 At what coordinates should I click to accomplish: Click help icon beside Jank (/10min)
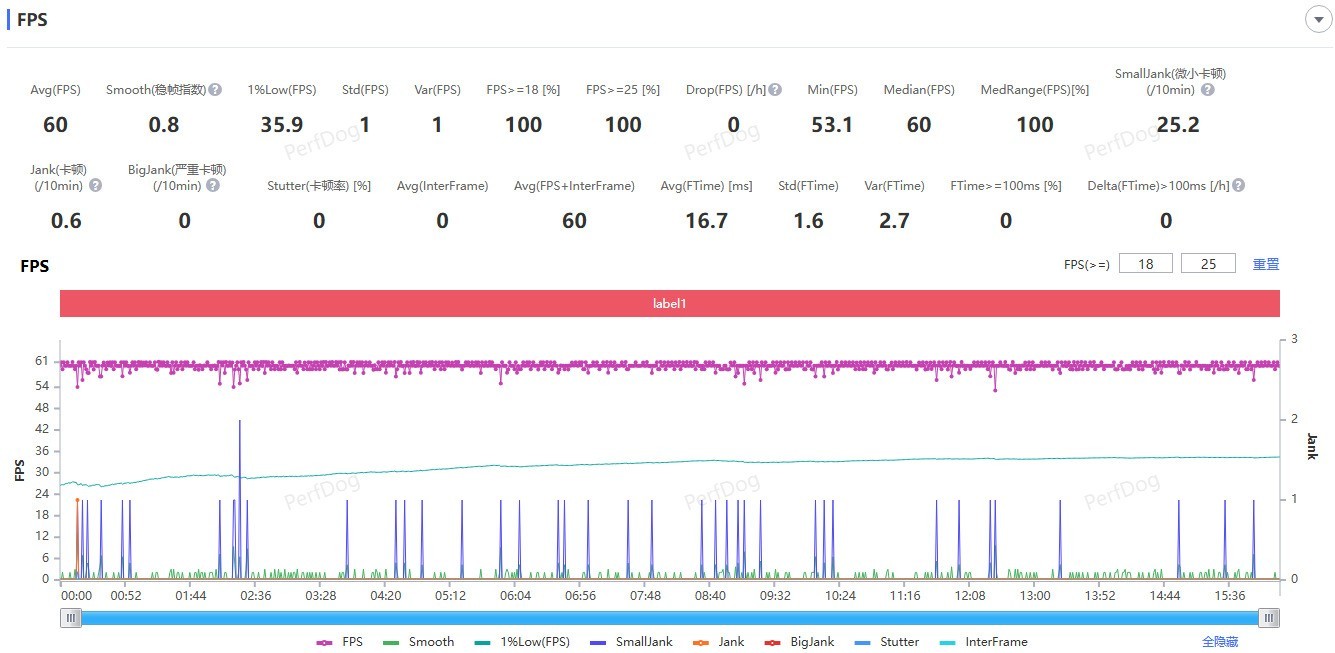tap(95, 185)
